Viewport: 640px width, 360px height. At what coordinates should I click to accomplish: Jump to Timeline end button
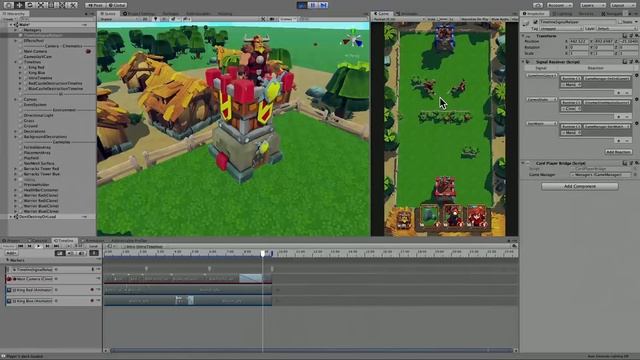(56, 246)
